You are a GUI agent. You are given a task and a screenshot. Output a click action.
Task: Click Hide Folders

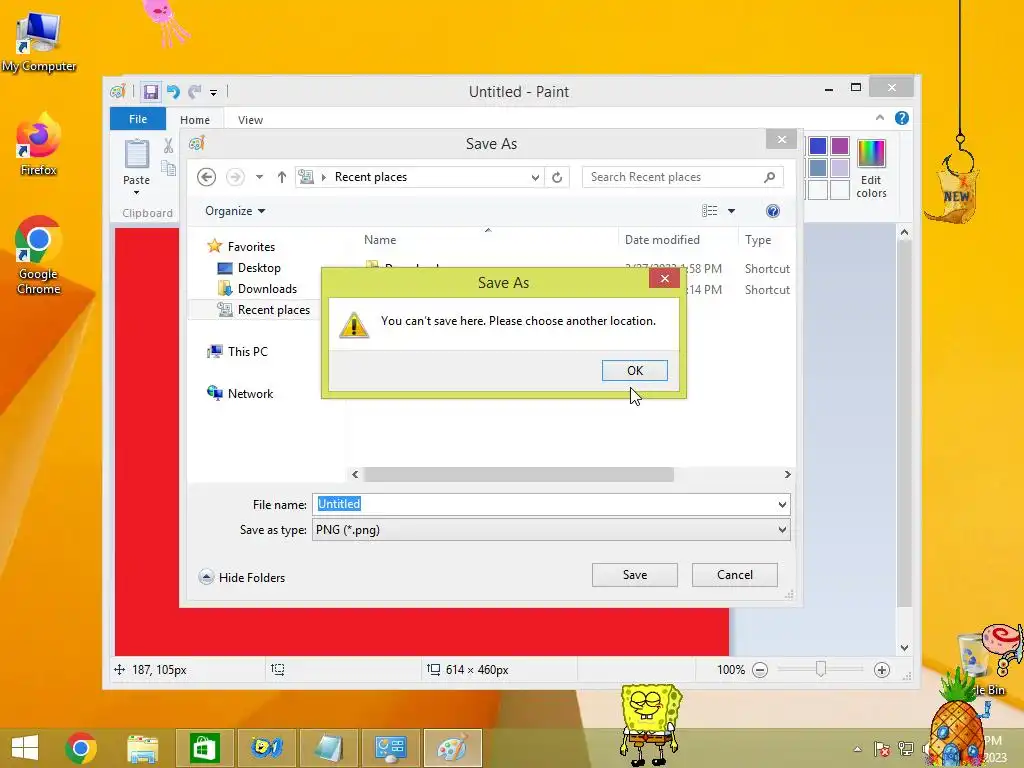tap(242, 577)
